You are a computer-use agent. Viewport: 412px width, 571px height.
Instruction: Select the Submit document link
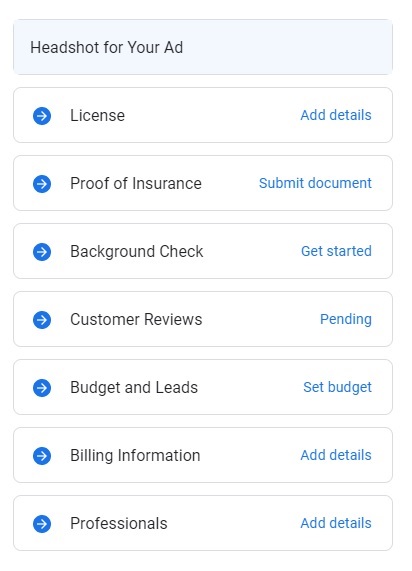coord(315,183)
